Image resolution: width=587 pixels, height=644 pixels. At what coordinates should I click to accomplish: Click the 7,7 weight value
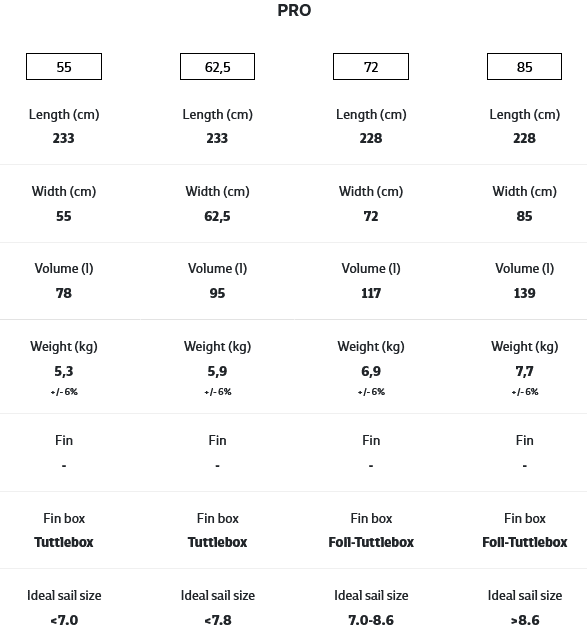coord(525,371)
